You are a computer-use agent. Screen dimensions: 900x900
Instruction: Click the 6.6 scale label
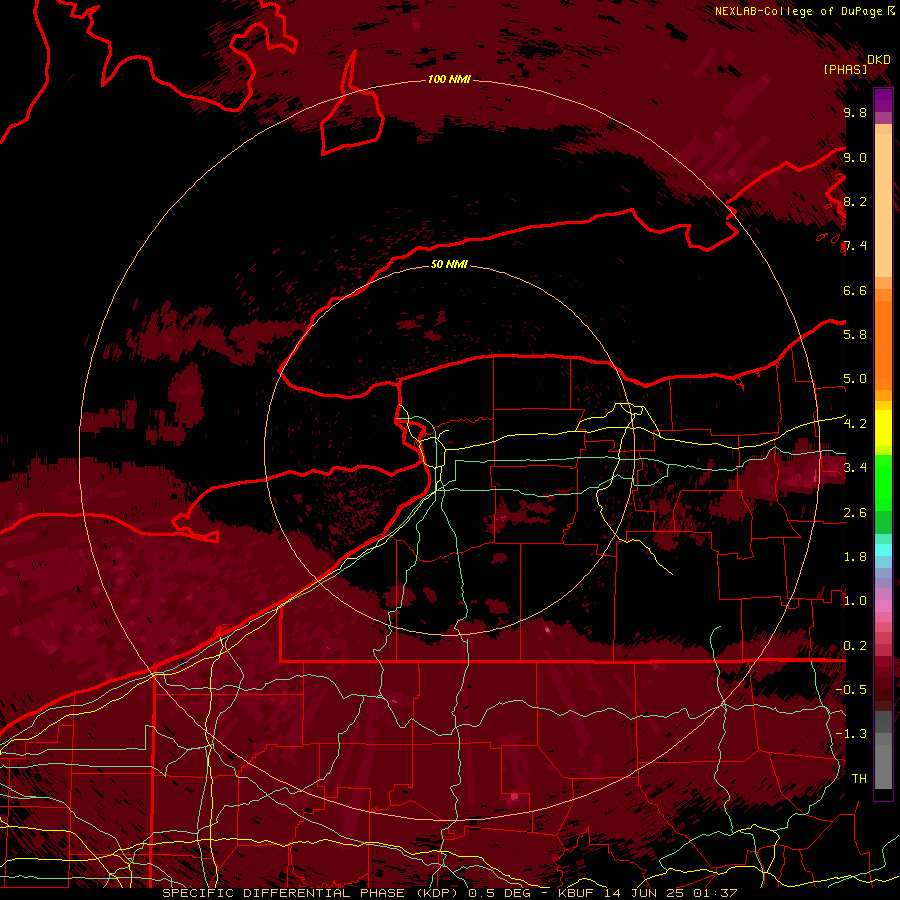point(855,290)
